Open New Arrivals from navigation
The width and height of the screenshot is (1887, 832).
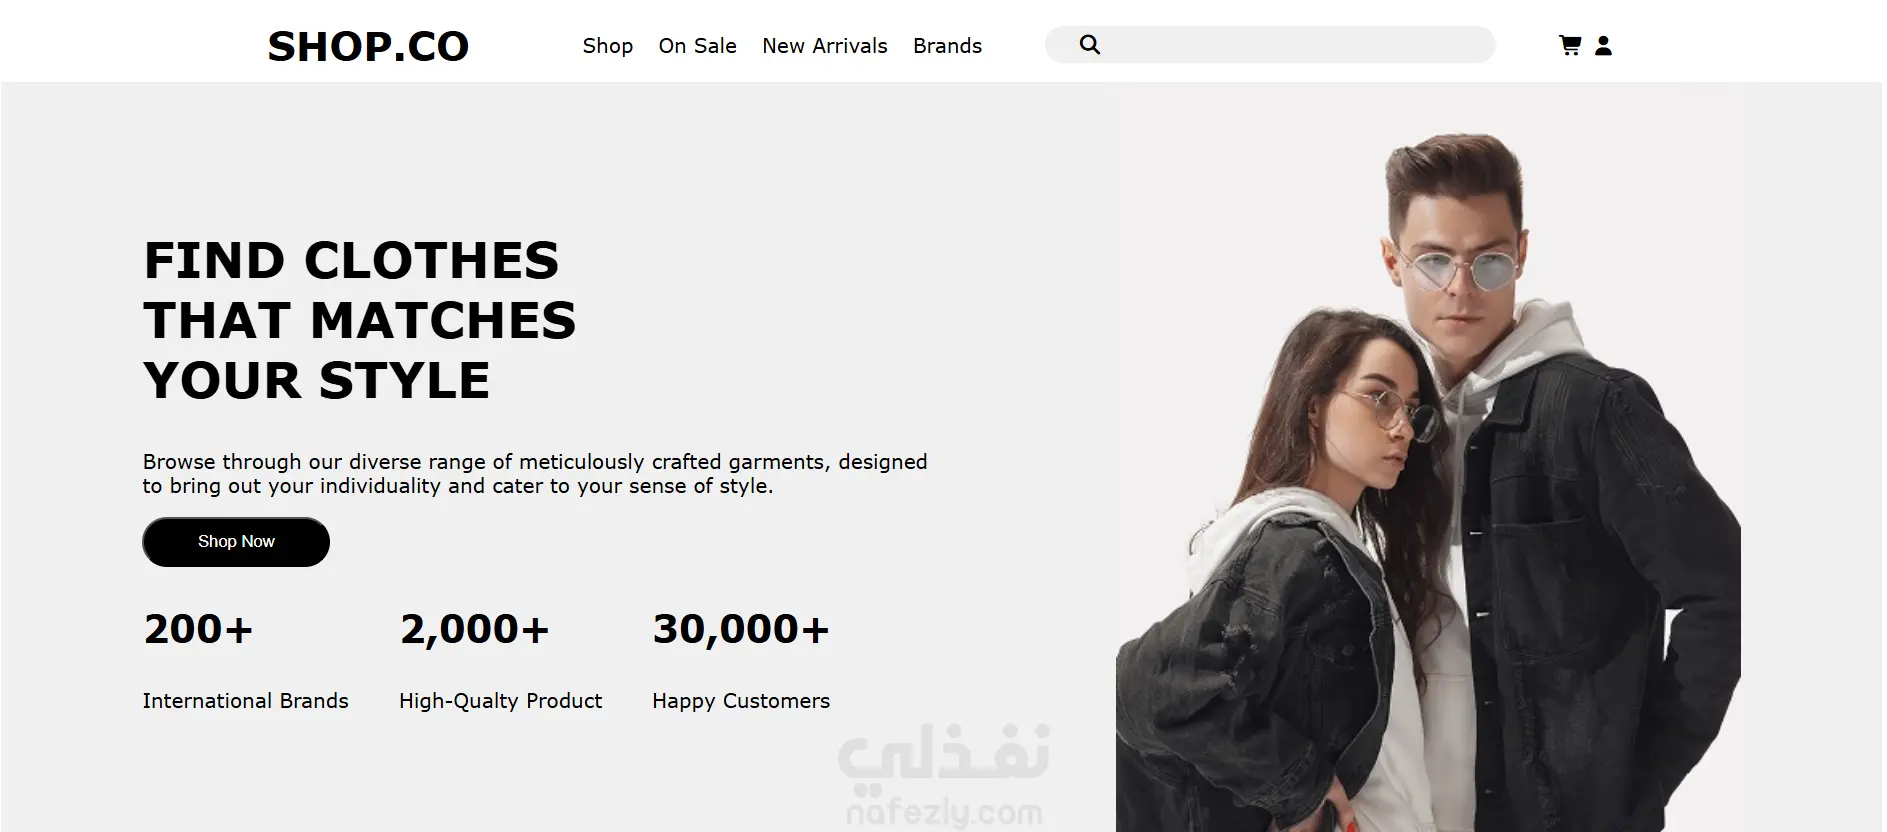824,46
